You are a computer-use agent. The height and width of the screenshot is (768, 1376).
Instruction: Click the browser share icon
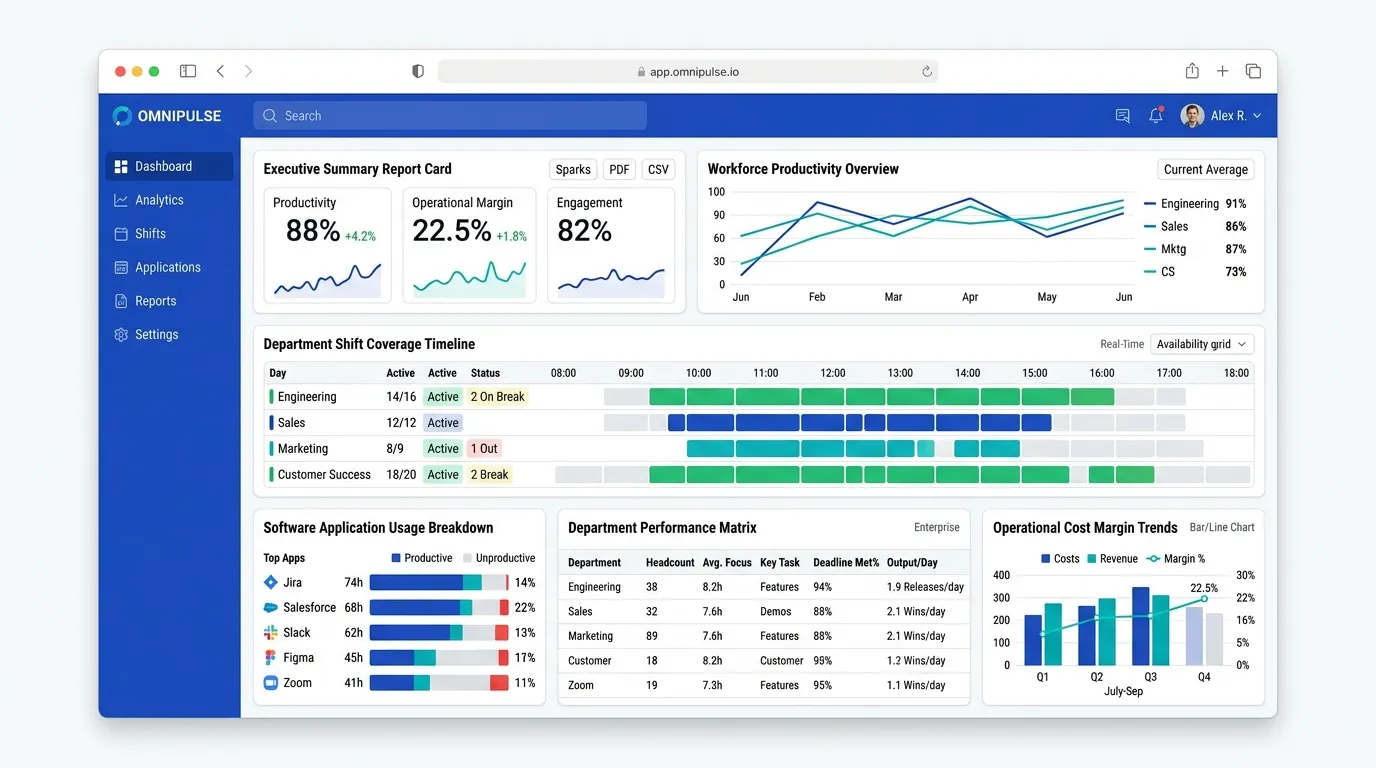(x=1192, y=71)
